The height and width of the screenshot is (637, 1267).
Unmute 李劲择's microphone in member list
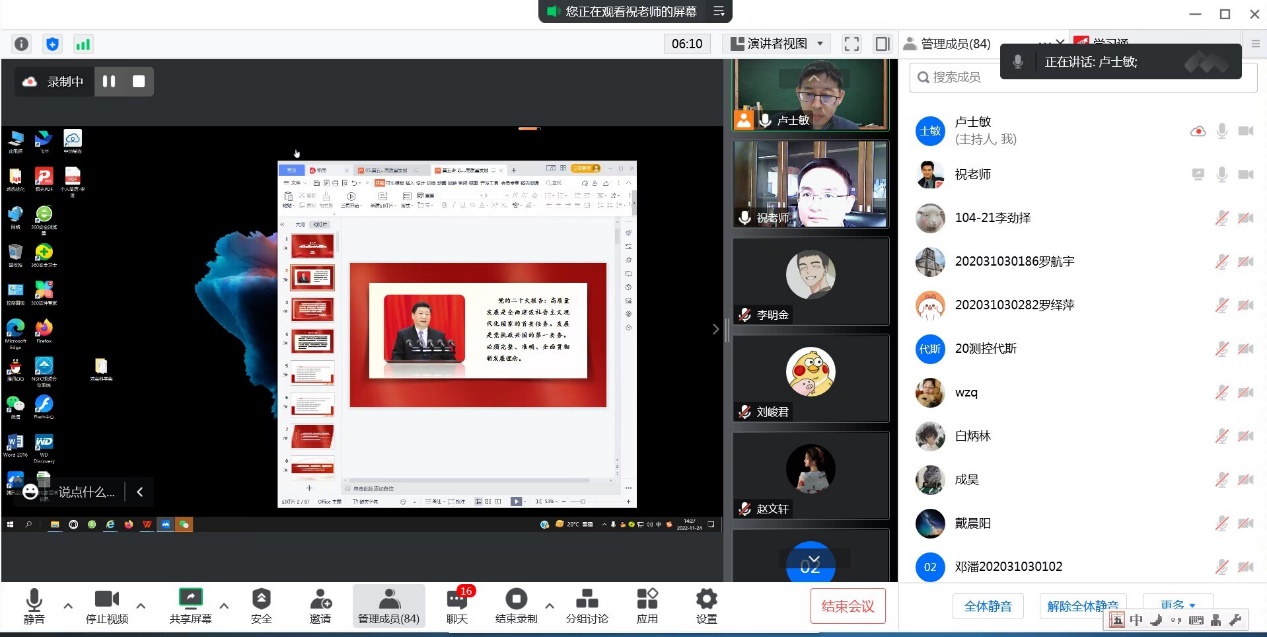[x=1221, y=218]
